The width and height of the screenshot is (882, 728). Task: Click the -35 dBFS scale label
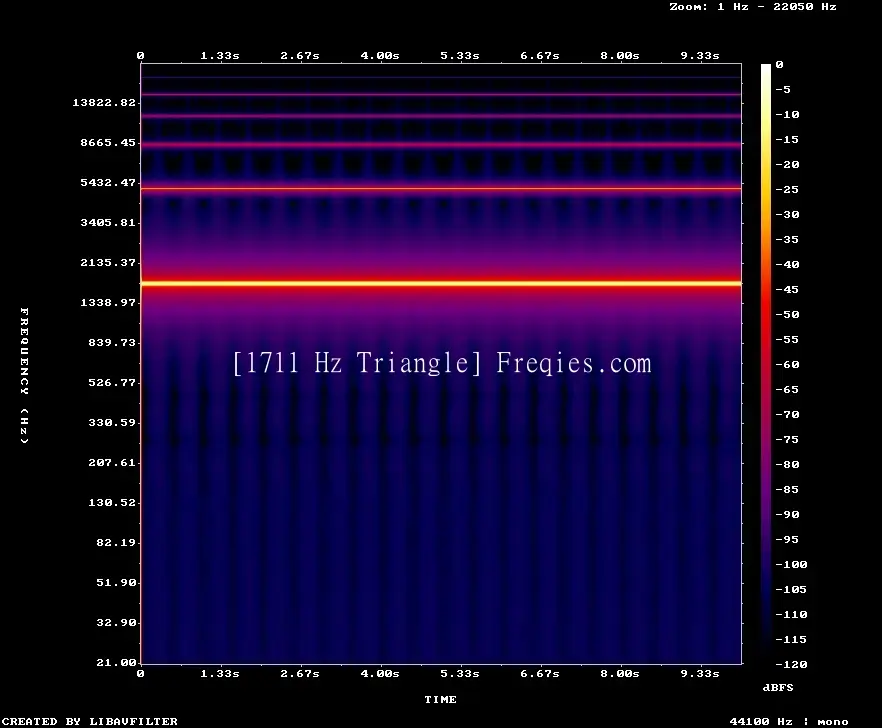[787, 239]
